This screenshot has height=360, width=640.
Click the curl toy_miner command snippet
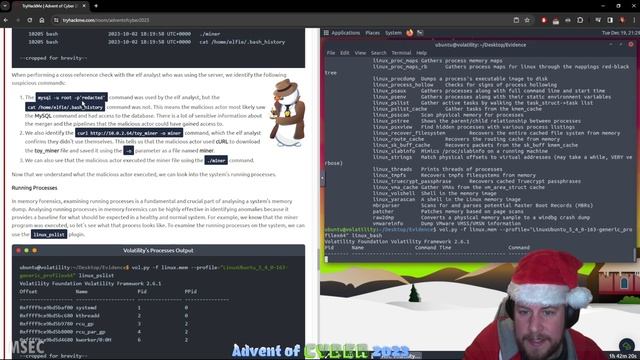129,133
